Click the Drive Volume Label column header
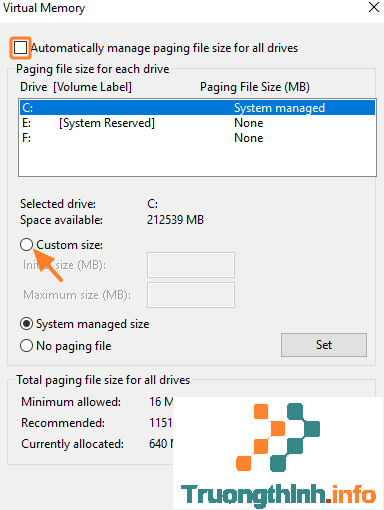This screenshot has width=384, height=510. 76,87
